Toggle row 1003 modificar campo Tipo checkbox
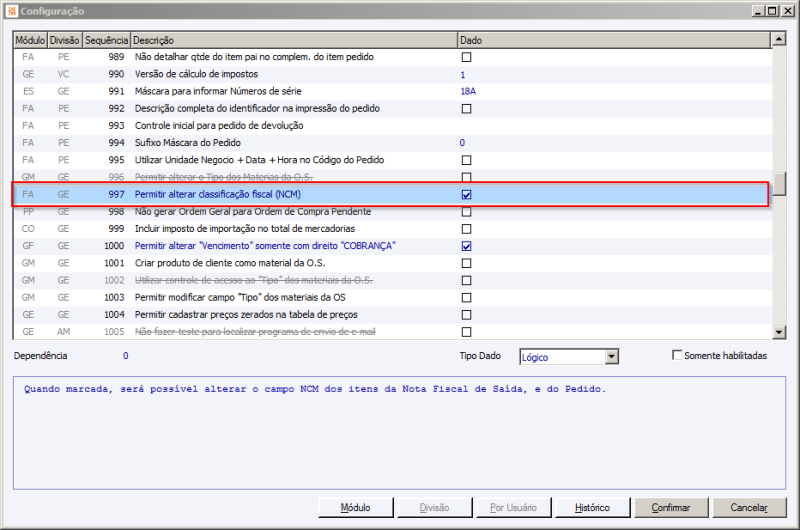The height and width of the screenshot is (530, 800). coord(466,297)
